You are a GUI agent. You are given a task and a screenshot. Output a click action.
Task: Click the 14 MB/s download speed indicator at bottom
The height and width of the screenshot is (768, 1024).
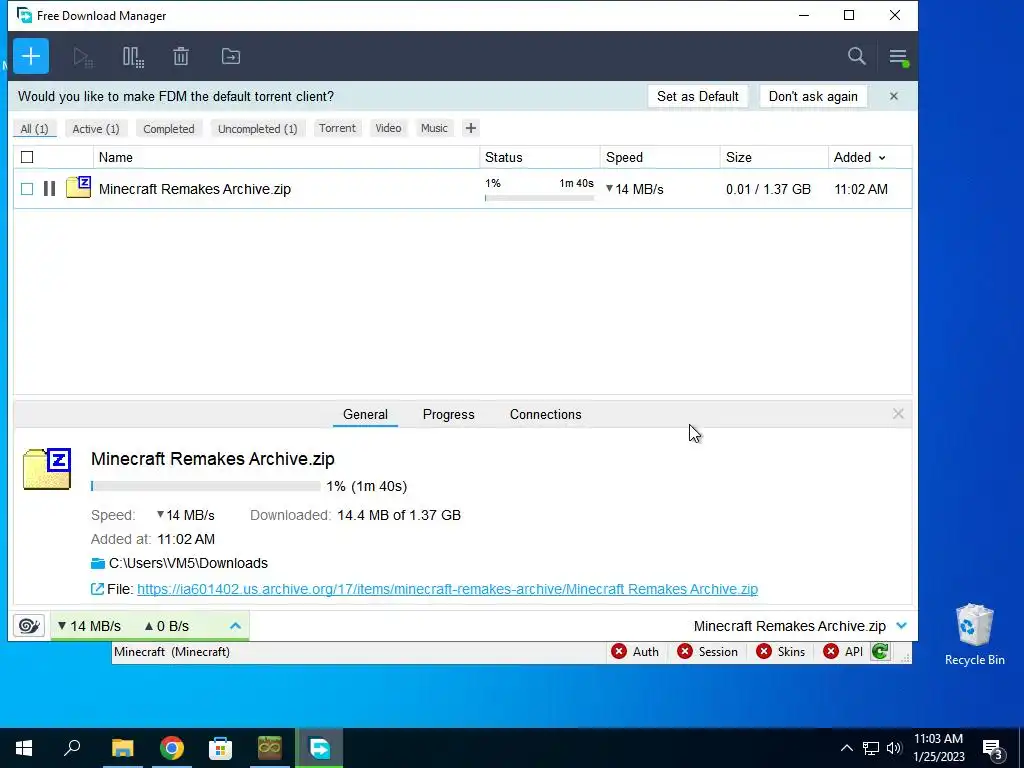click(x=89, y=626)
